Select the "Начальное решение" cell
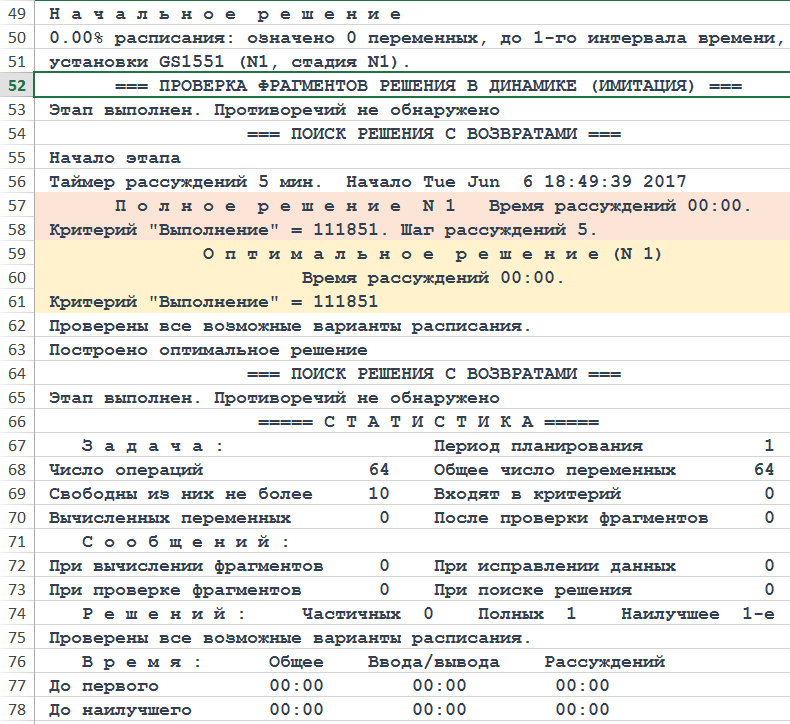The width and height of the screenshot is (790, 724). [x=226, y=14]
